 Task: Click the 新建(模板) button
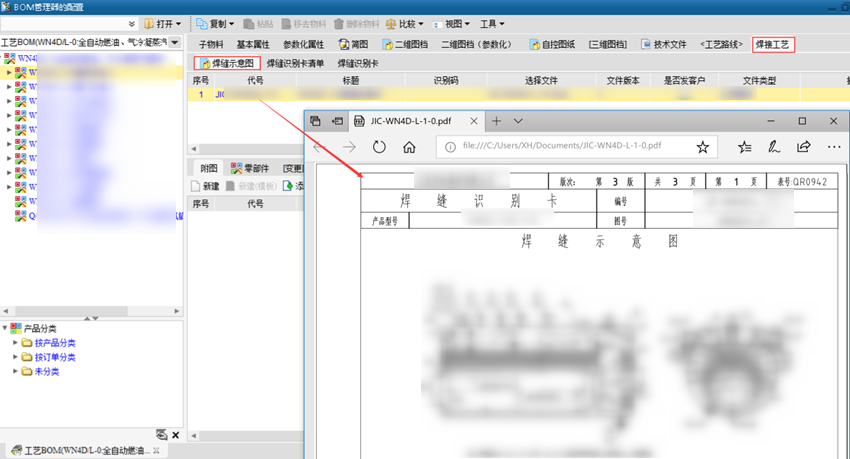click(x=252, y=186)
